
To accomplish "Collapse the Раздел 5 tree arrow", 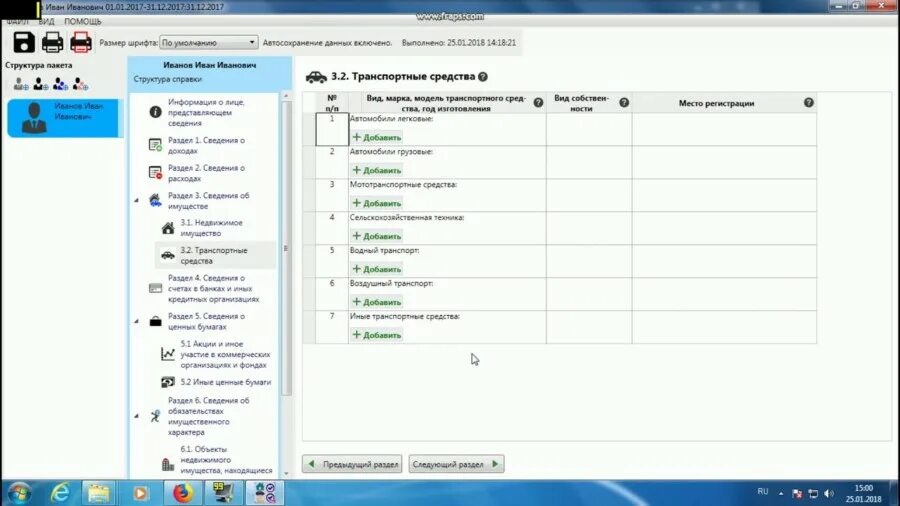I will tap(137, 321).
